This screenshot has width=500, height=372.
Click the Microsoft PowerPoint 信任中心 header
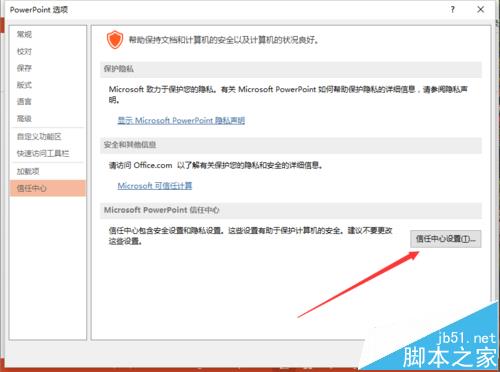tap(291, 210)
